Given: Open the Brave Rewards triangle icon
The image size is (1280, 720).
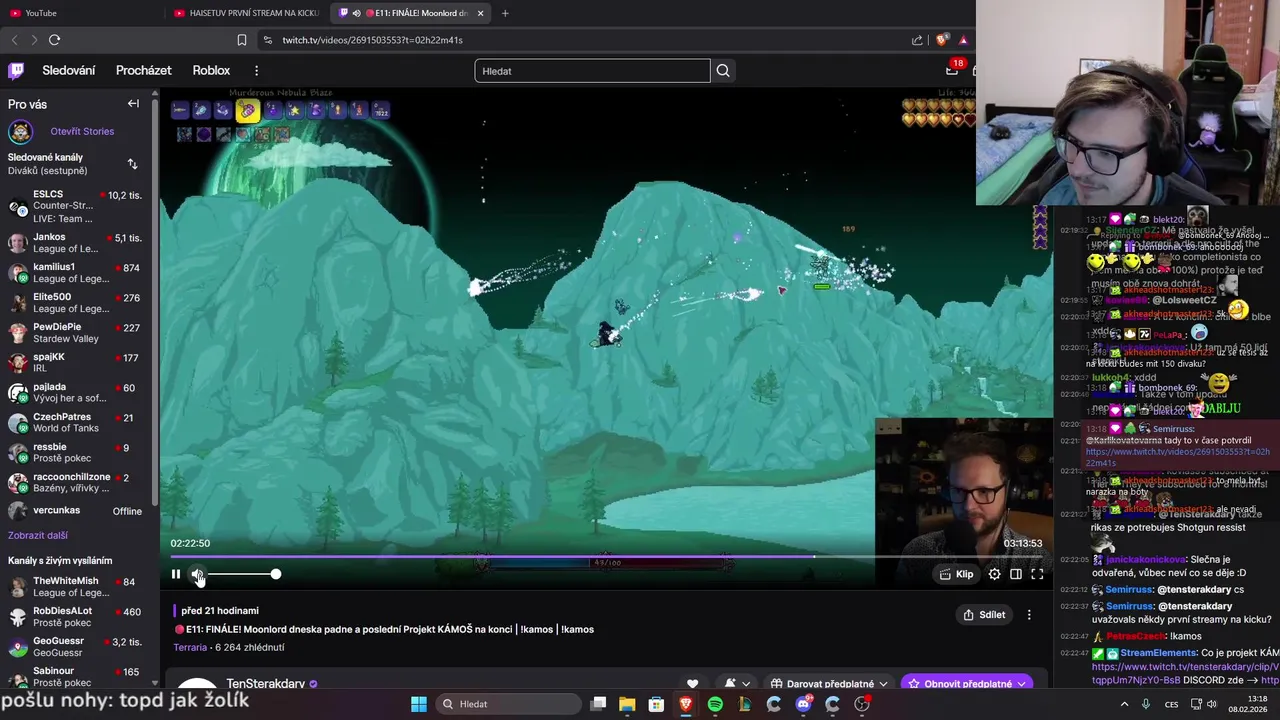Looking at the screenshot, I should [963, 40].
